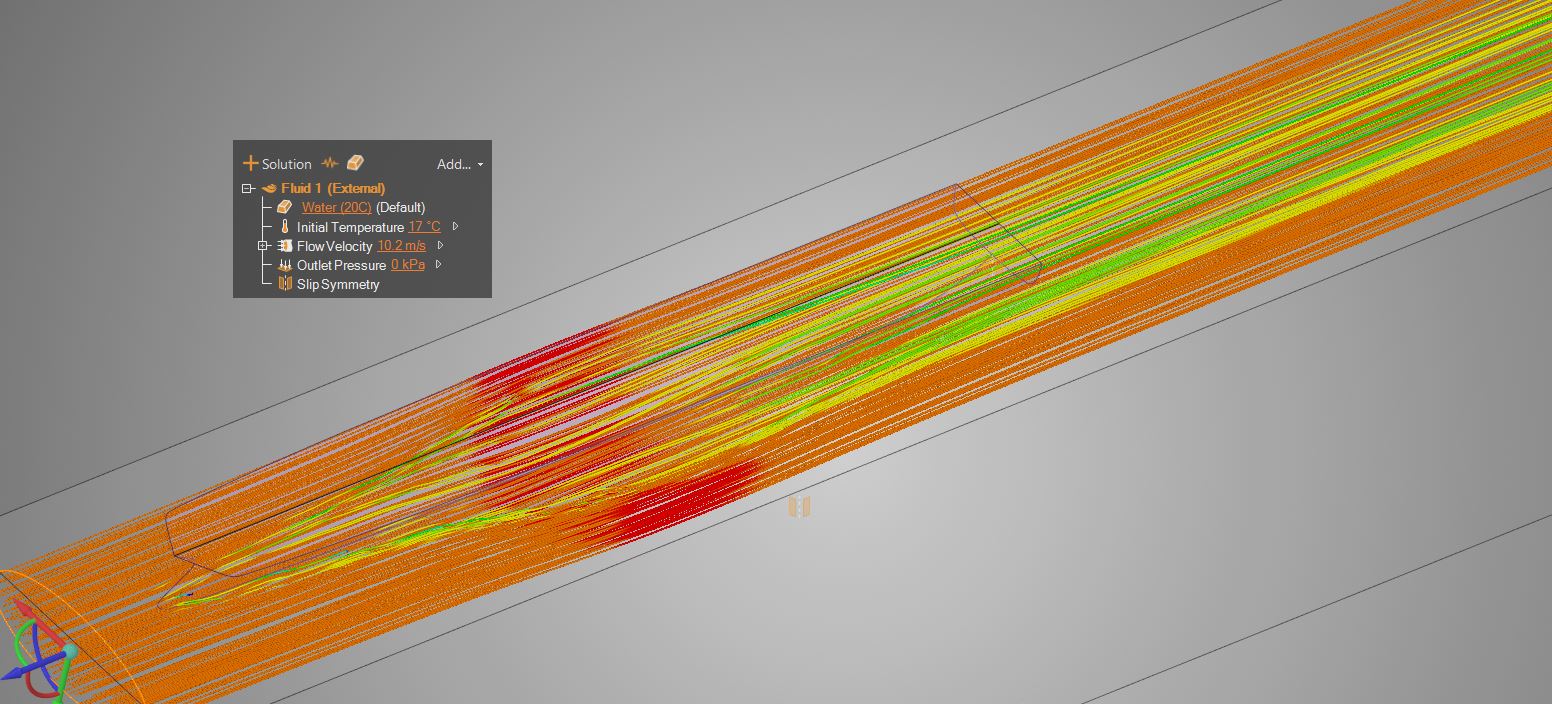
Task: Click the orange plus Solution icon
Action: click(250, 163)
